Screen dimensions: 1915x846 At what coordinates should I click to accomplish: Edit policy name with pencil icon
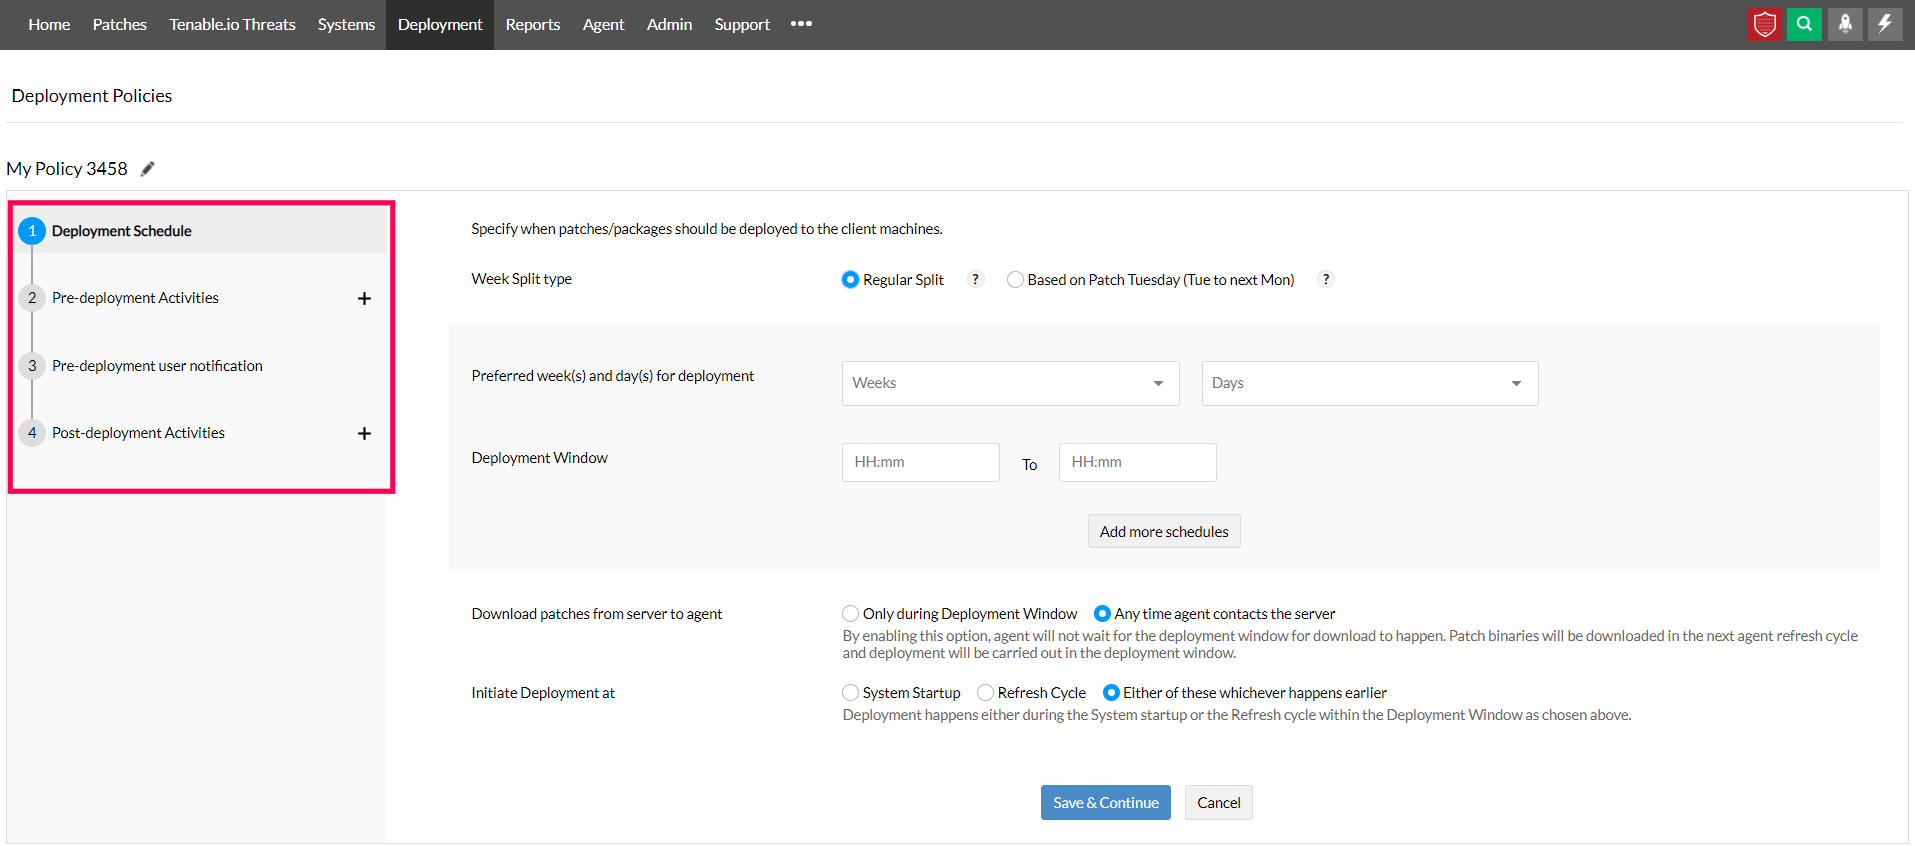(x=148, y=169)
